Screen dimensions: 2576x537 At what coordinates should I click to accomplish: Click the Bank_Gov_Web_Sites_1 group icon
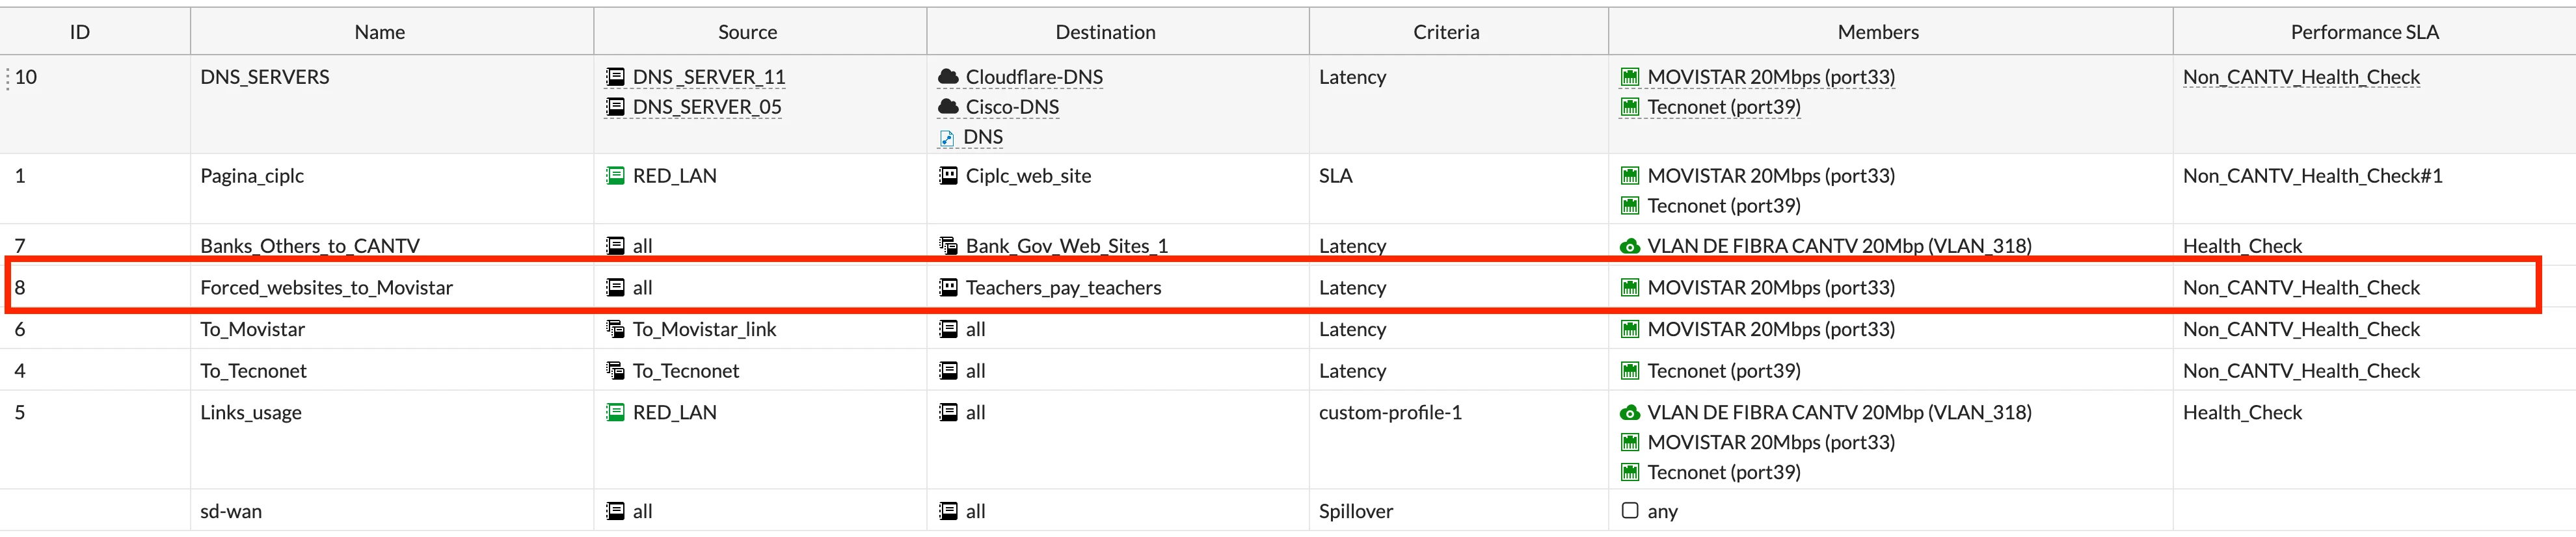pyautogui.click(x=948, y=246)
